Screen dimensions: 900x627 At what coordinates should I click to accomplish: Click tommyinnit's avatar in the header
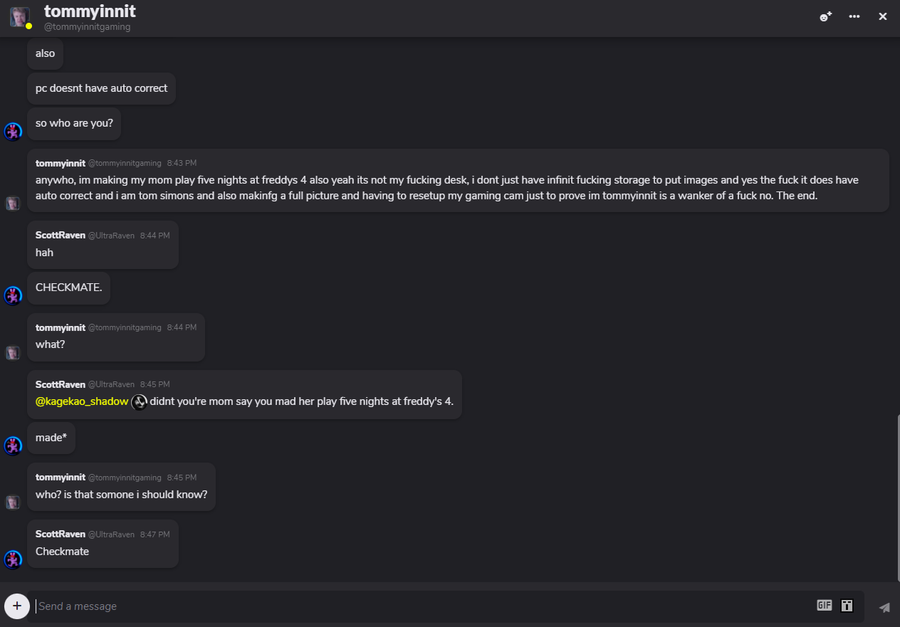(x=19, y=17)
